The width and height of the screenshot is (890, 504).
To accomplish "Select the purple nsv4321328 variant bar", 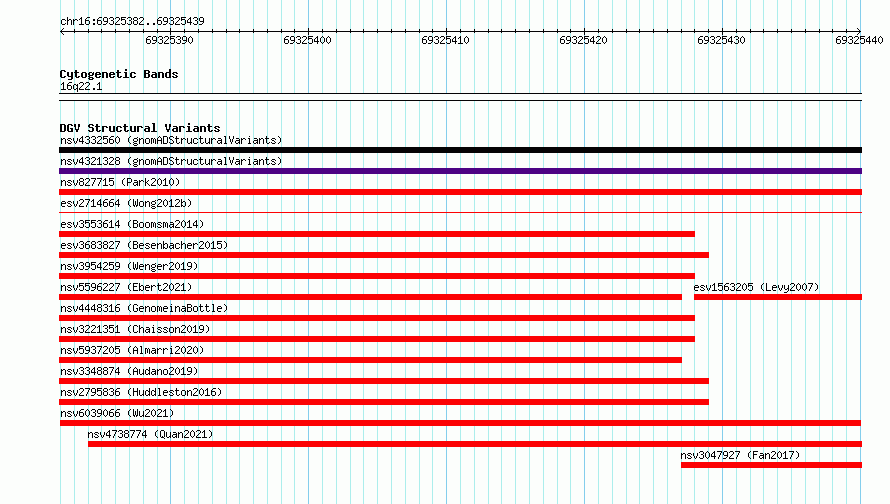I will click(460, 171).
